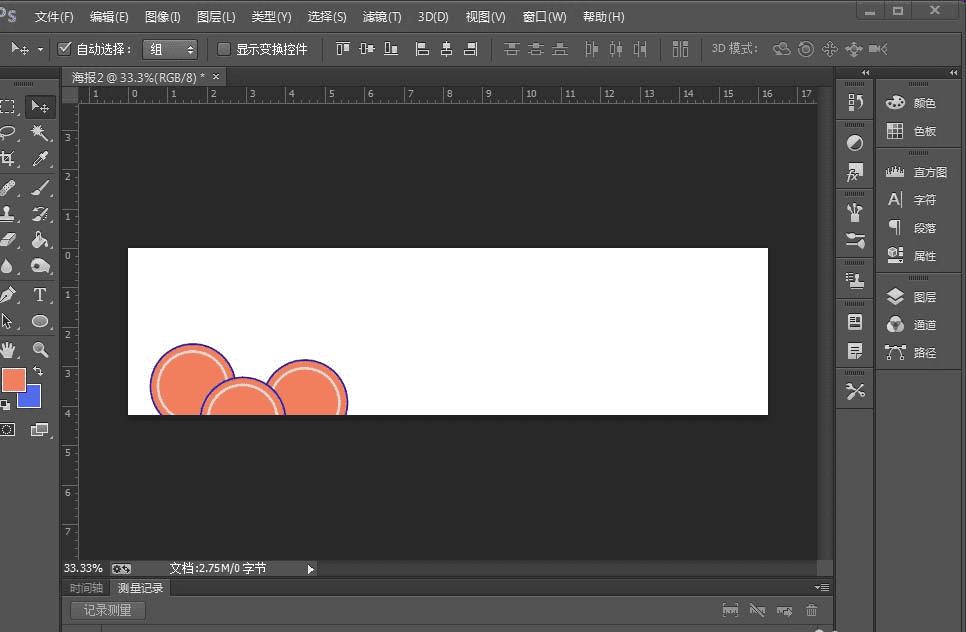The image size is (966, 632).
Task: Choose the Pen tool
Action: pos(8,295)
